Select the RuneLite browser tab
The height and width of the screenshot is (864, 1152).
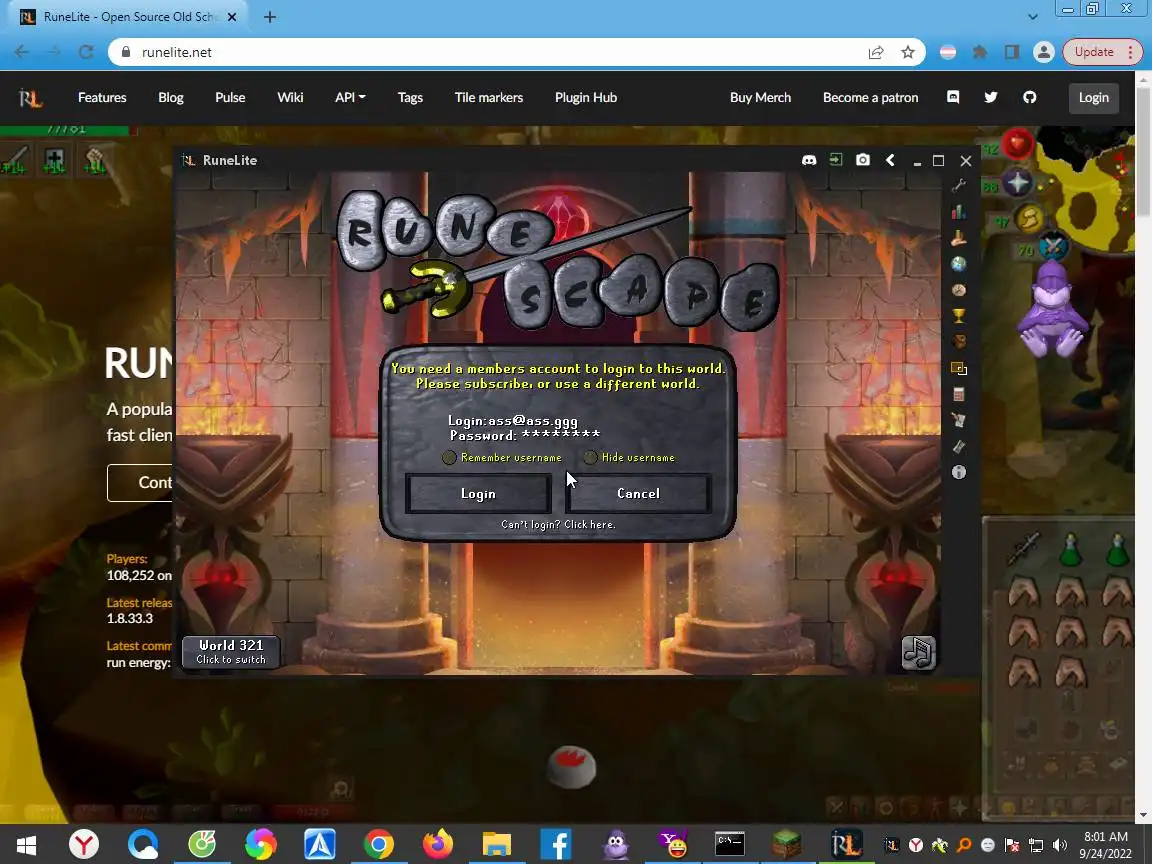(129, 17)
